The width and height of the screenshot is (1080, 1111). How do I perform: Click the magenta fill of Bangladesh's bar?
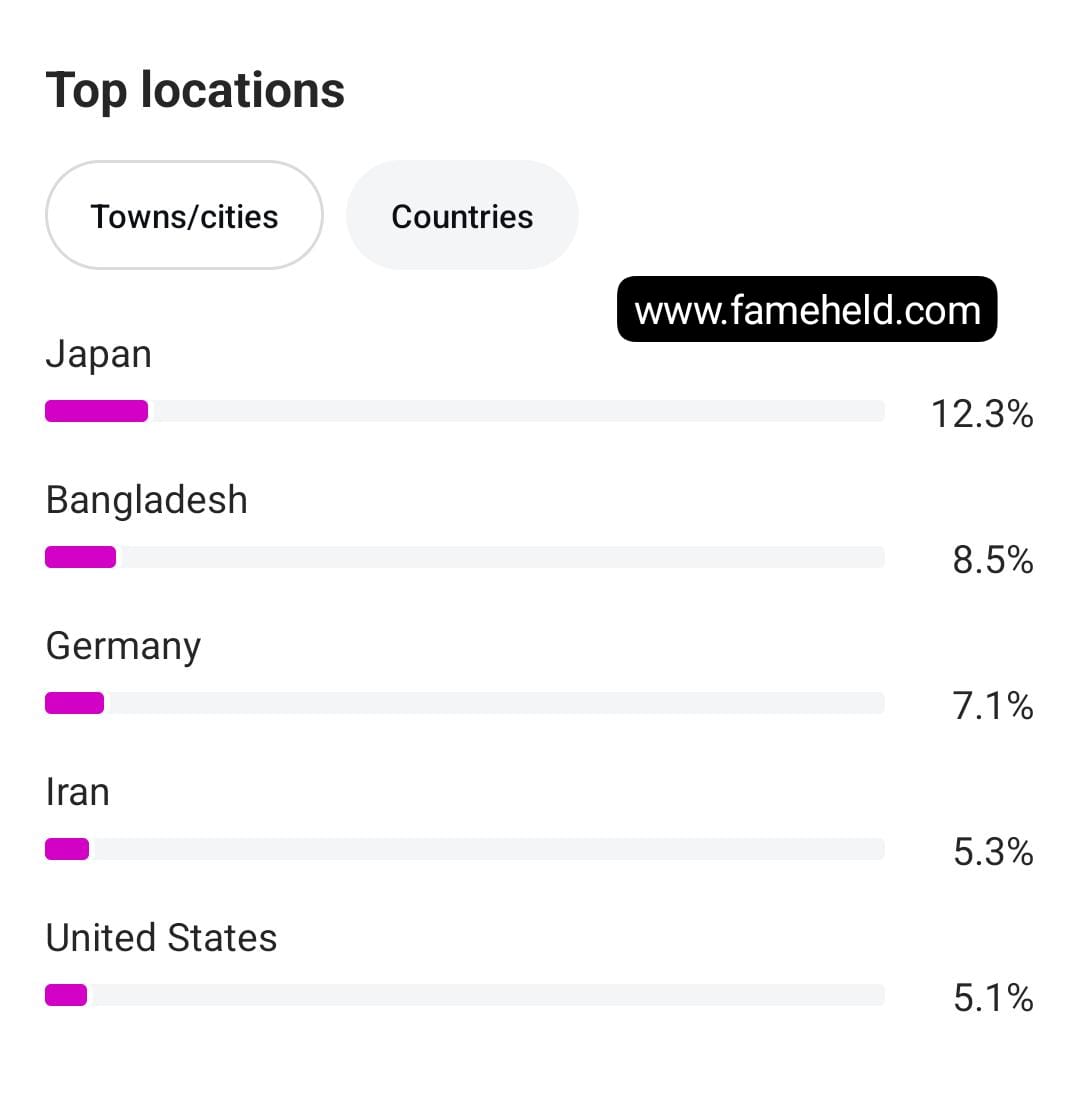pos(81,557)
